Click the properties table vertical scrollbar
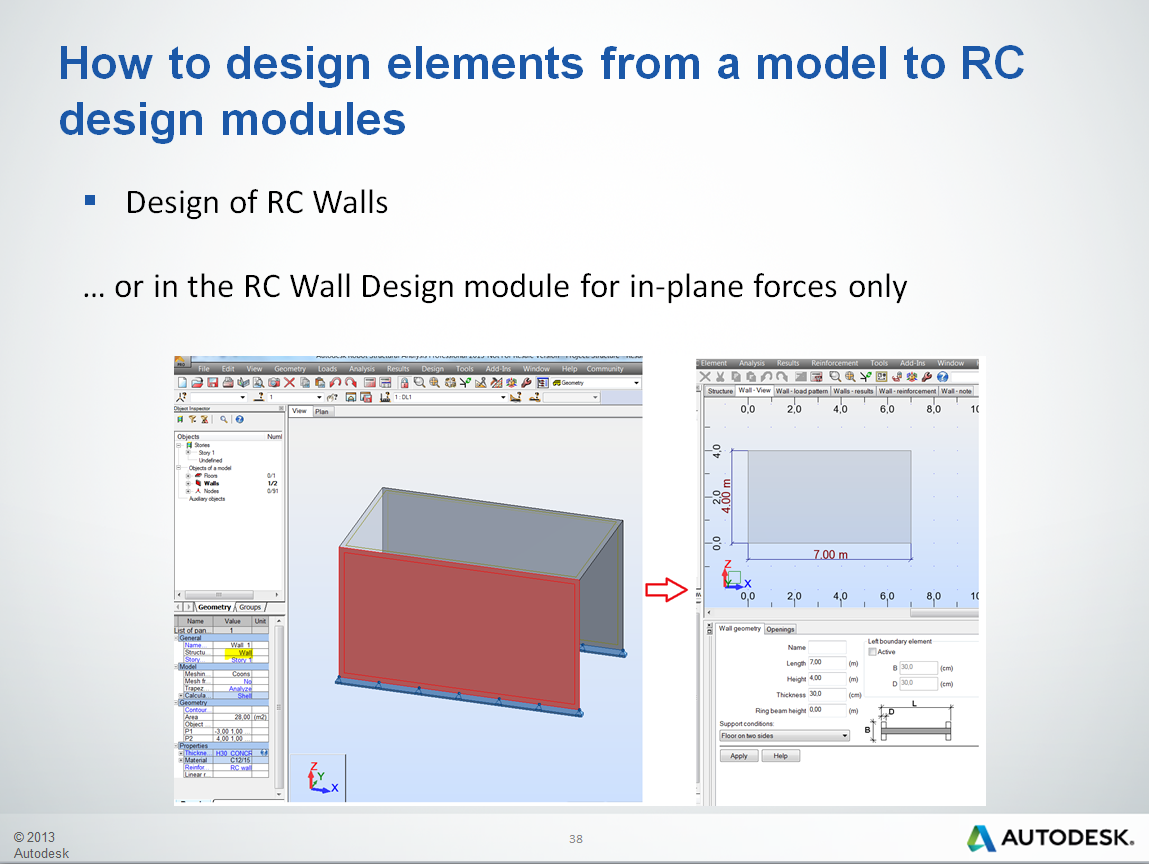 point(278,707)
